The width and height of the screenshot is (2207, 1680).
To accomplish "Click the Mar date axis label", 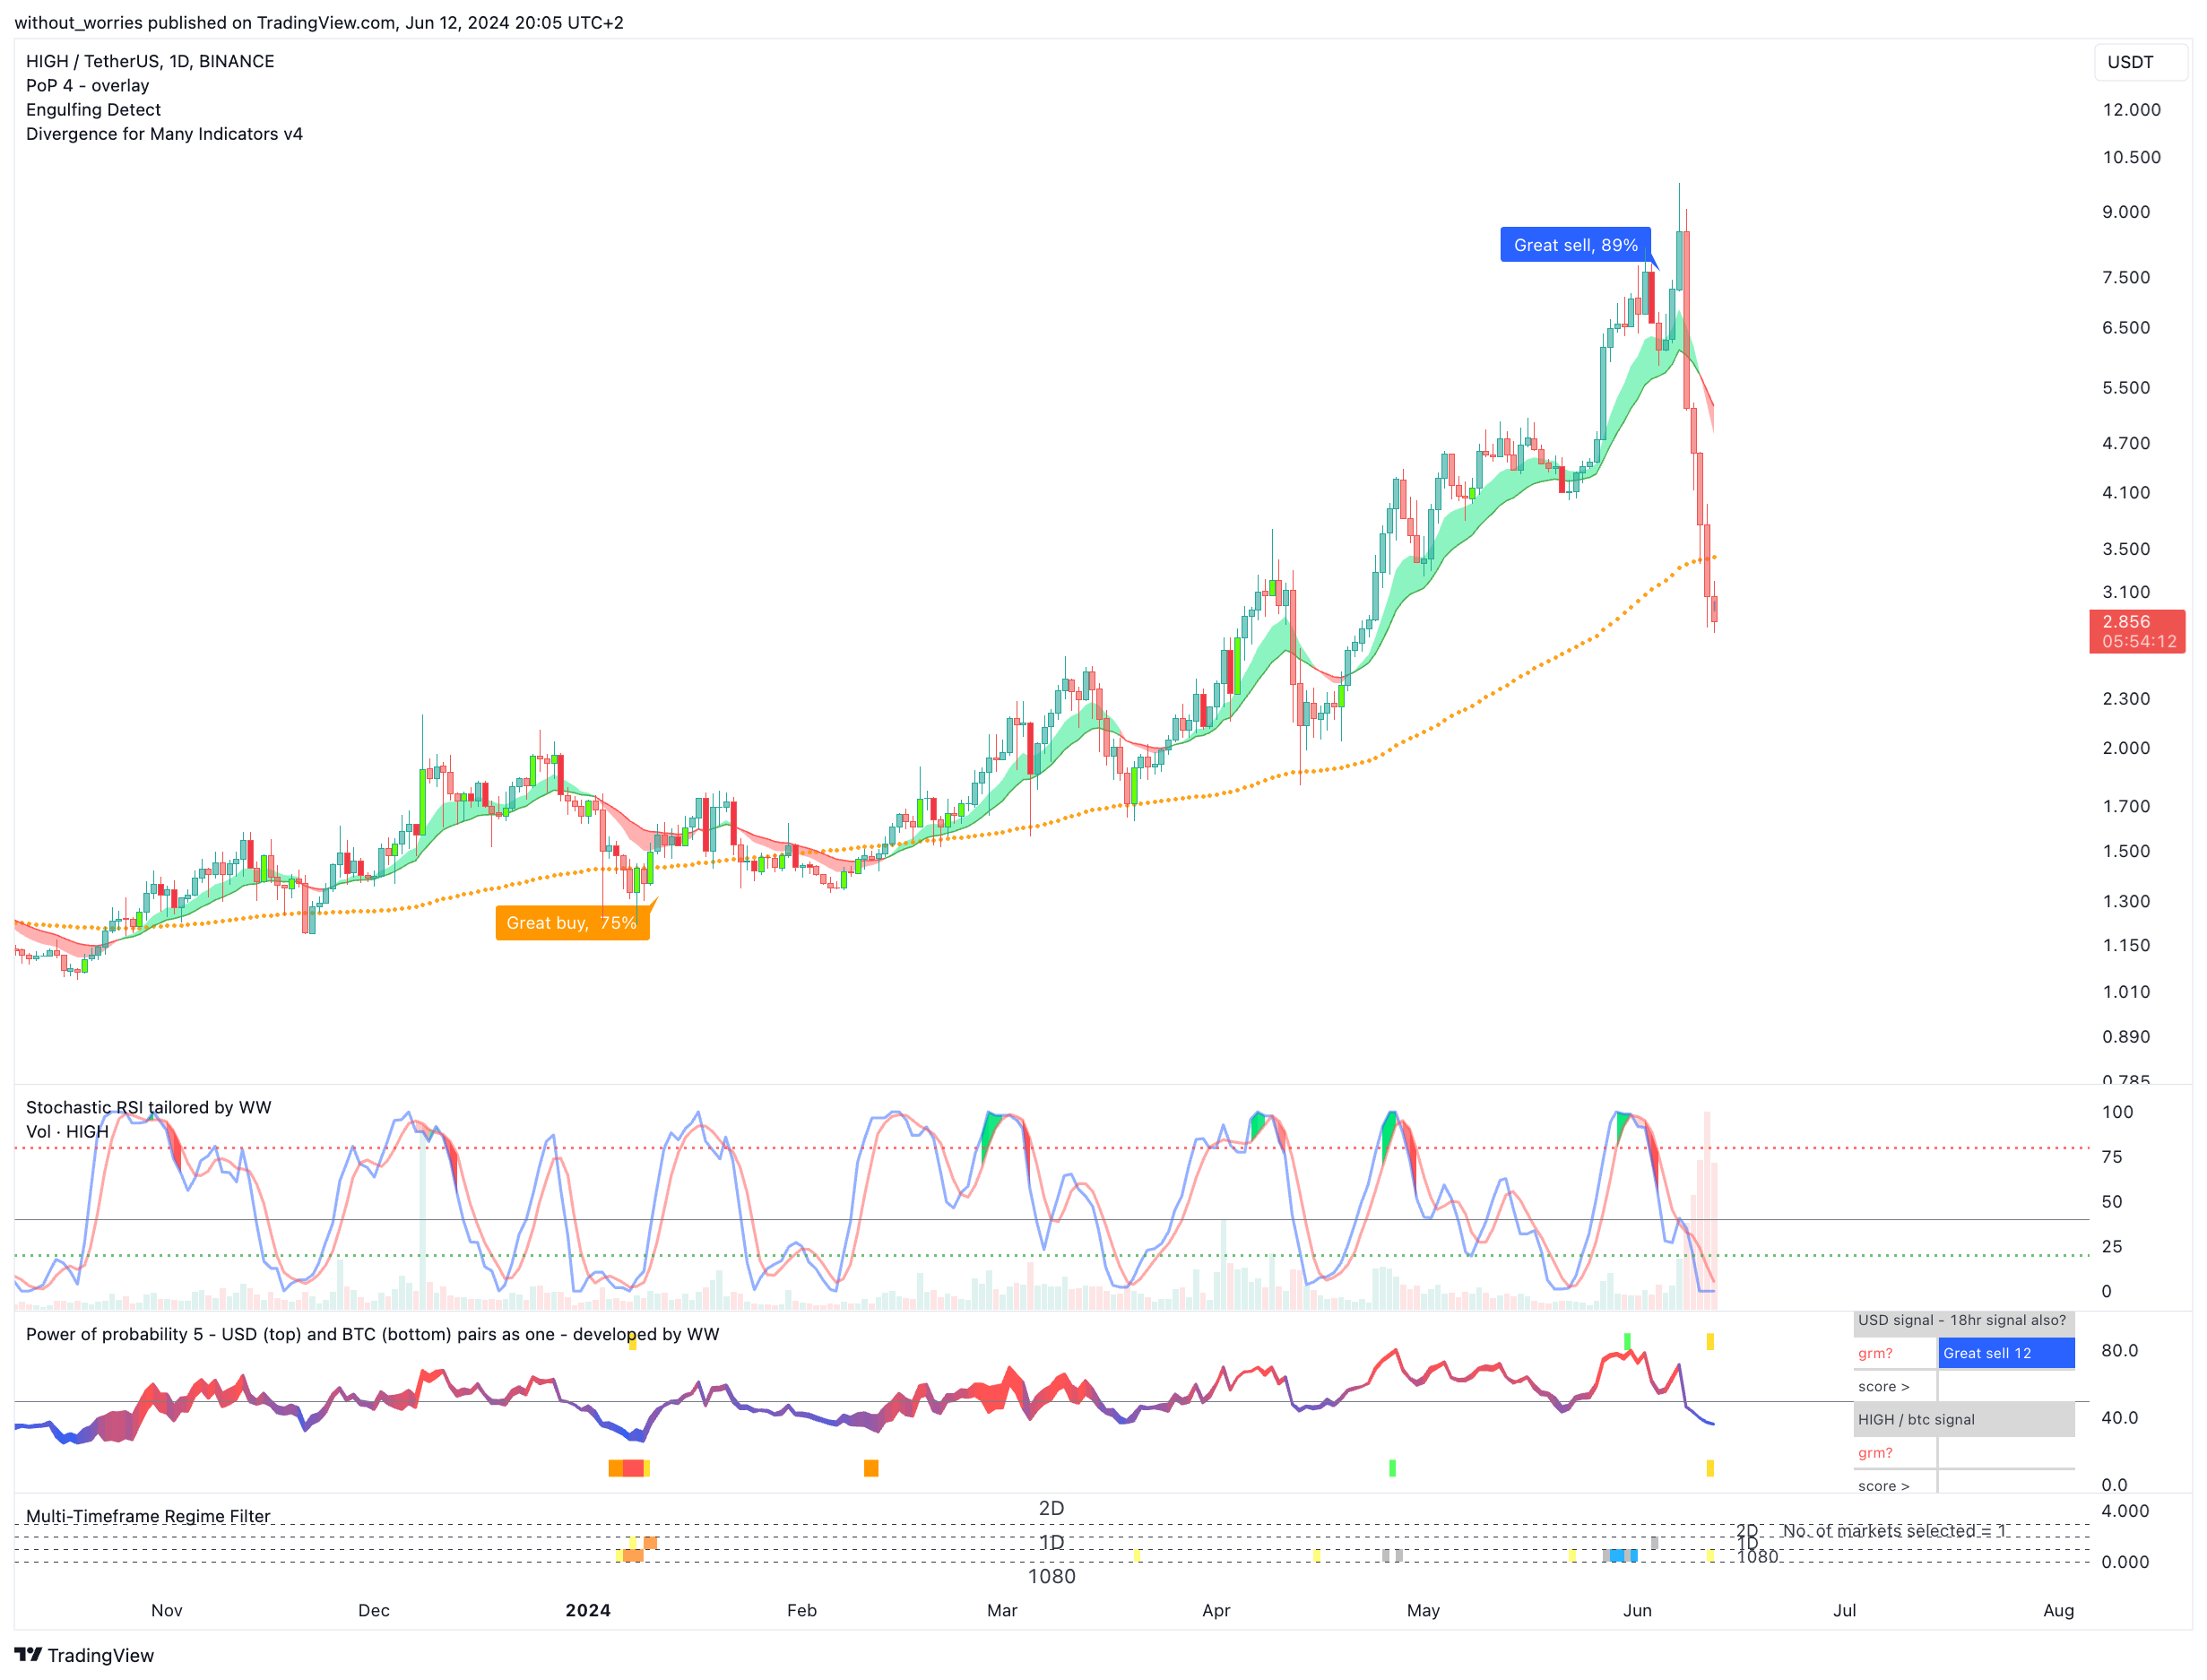I will coord(1002,1610).
